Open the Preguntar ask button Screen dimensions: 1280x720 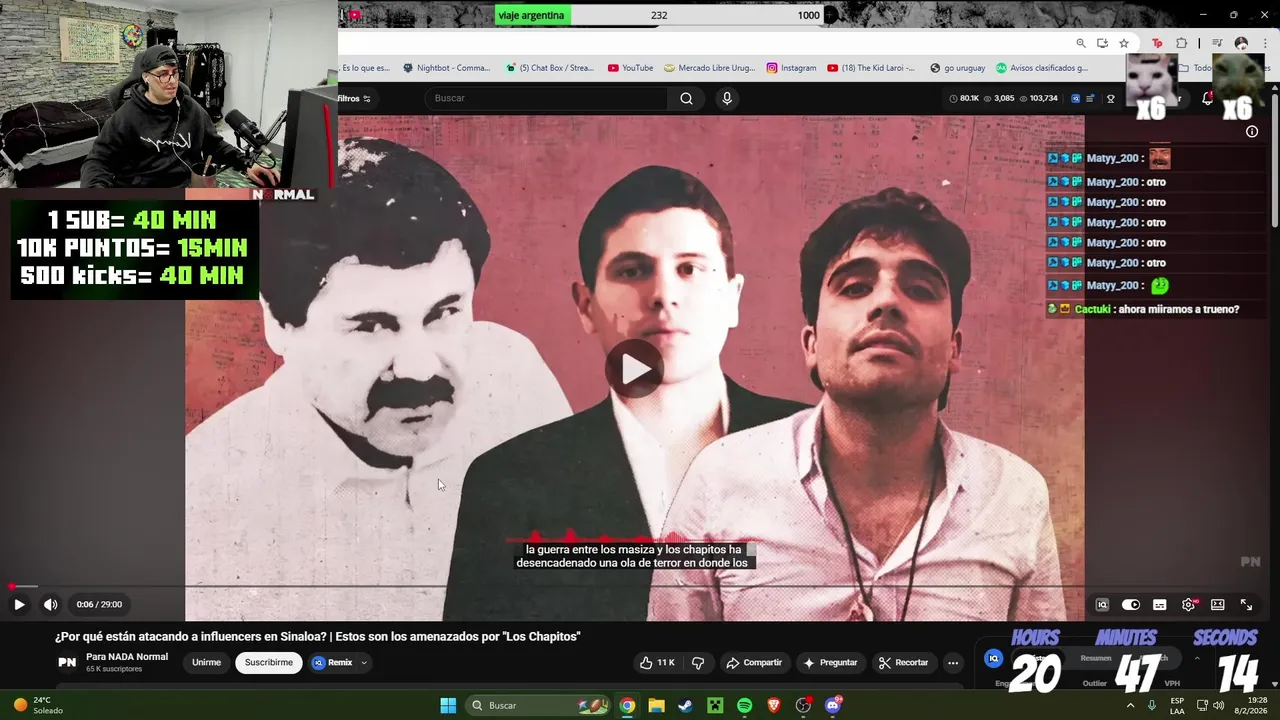[x=830, y=662]
